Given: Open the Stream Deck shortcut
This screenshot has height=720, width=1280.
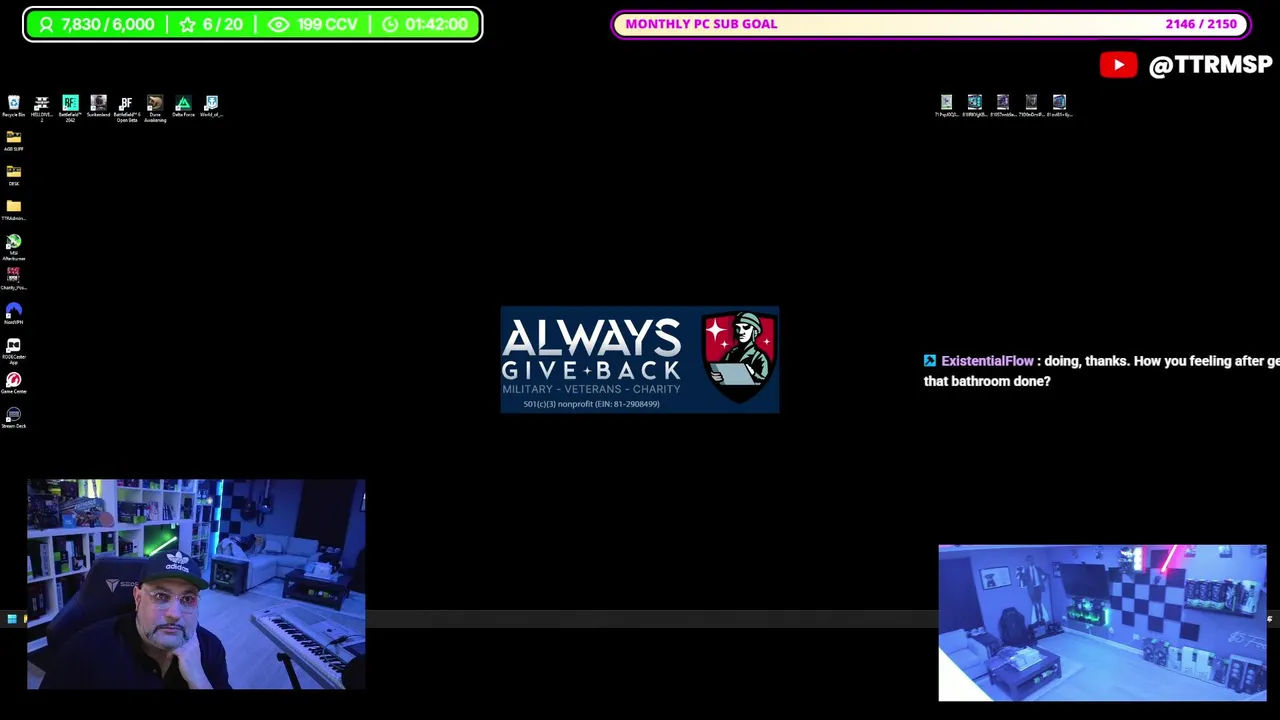Looking at the screenshot, I should [x=14, y=418].
